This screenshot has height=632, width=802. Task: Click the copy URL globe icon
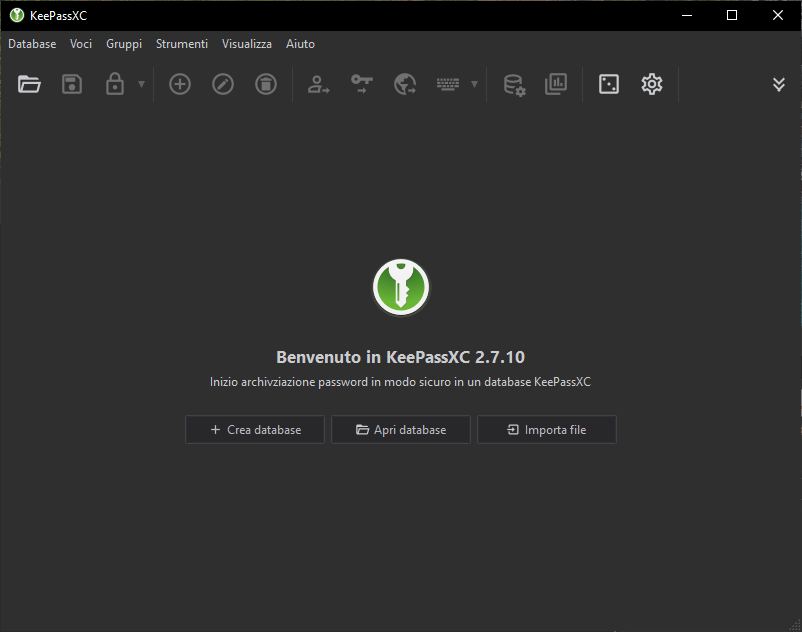404,85
